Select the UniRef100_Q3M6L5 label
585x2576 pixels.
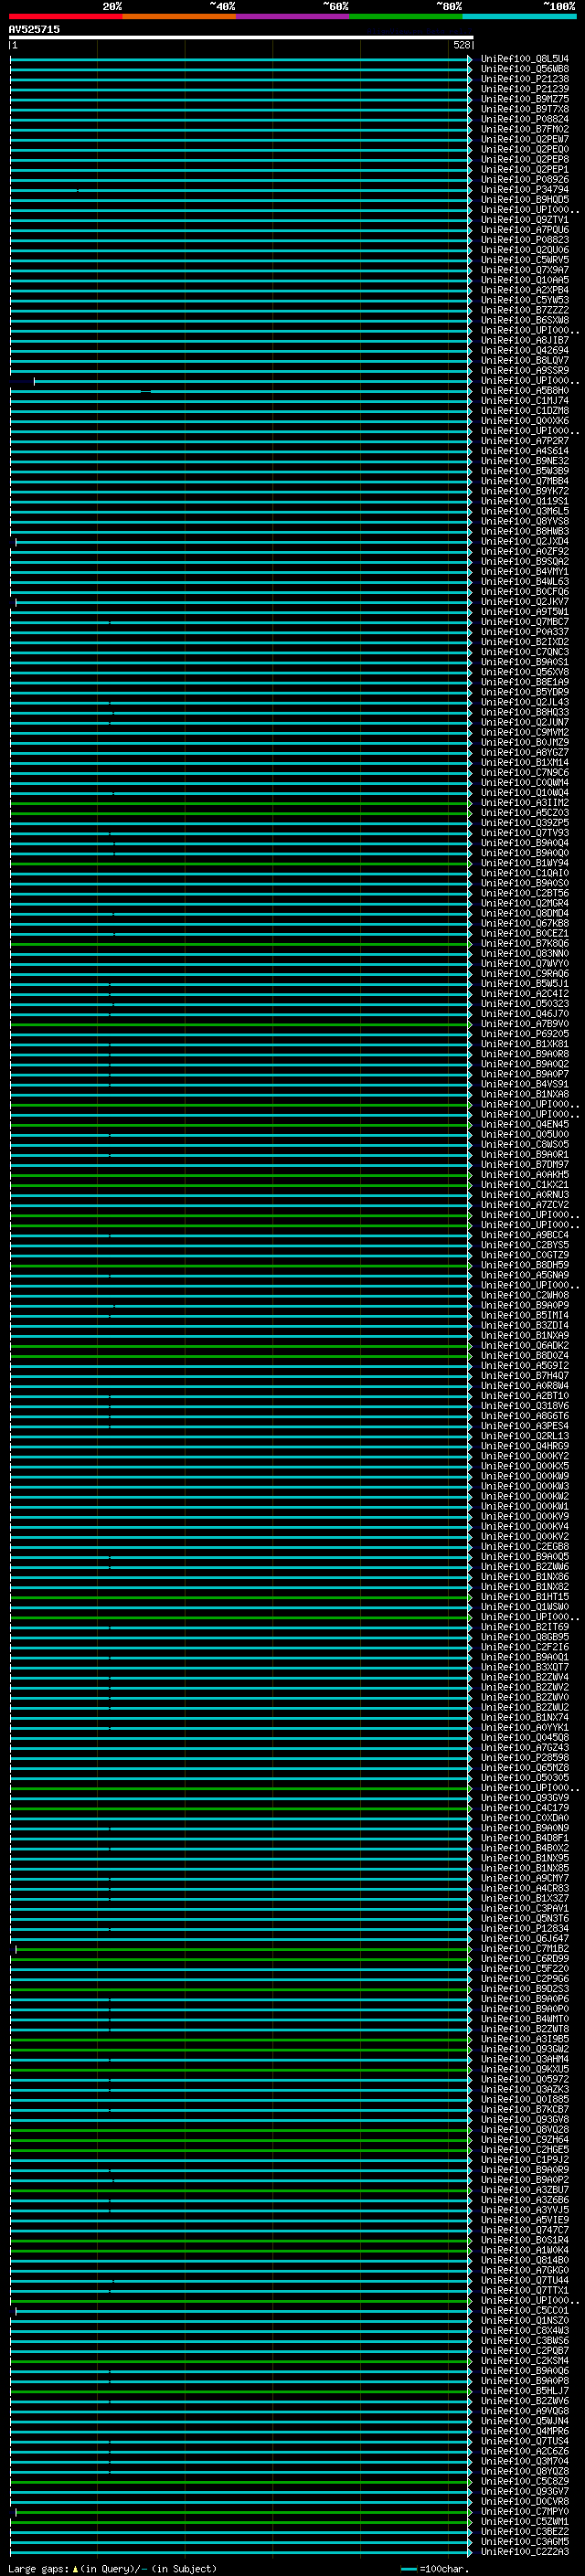525,511
